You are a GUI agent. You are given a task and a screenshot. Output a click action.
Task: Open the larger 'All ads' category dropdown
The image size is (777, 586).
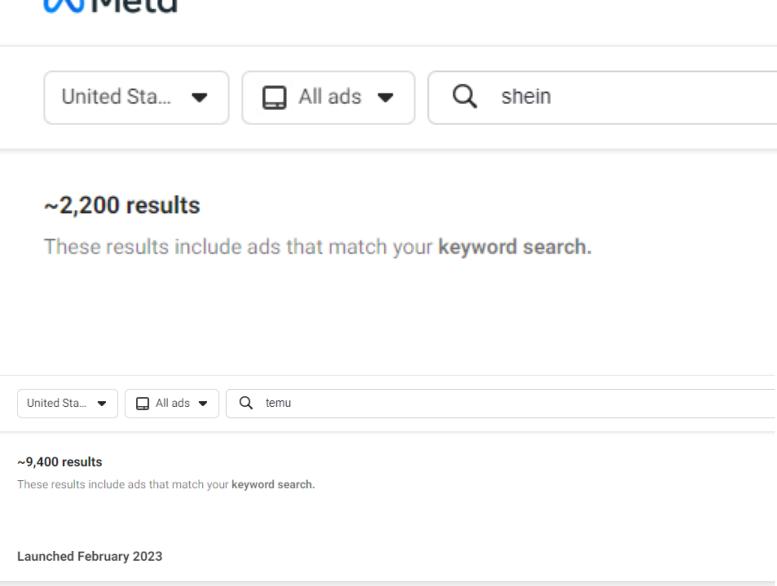click(x=328, y=98)
